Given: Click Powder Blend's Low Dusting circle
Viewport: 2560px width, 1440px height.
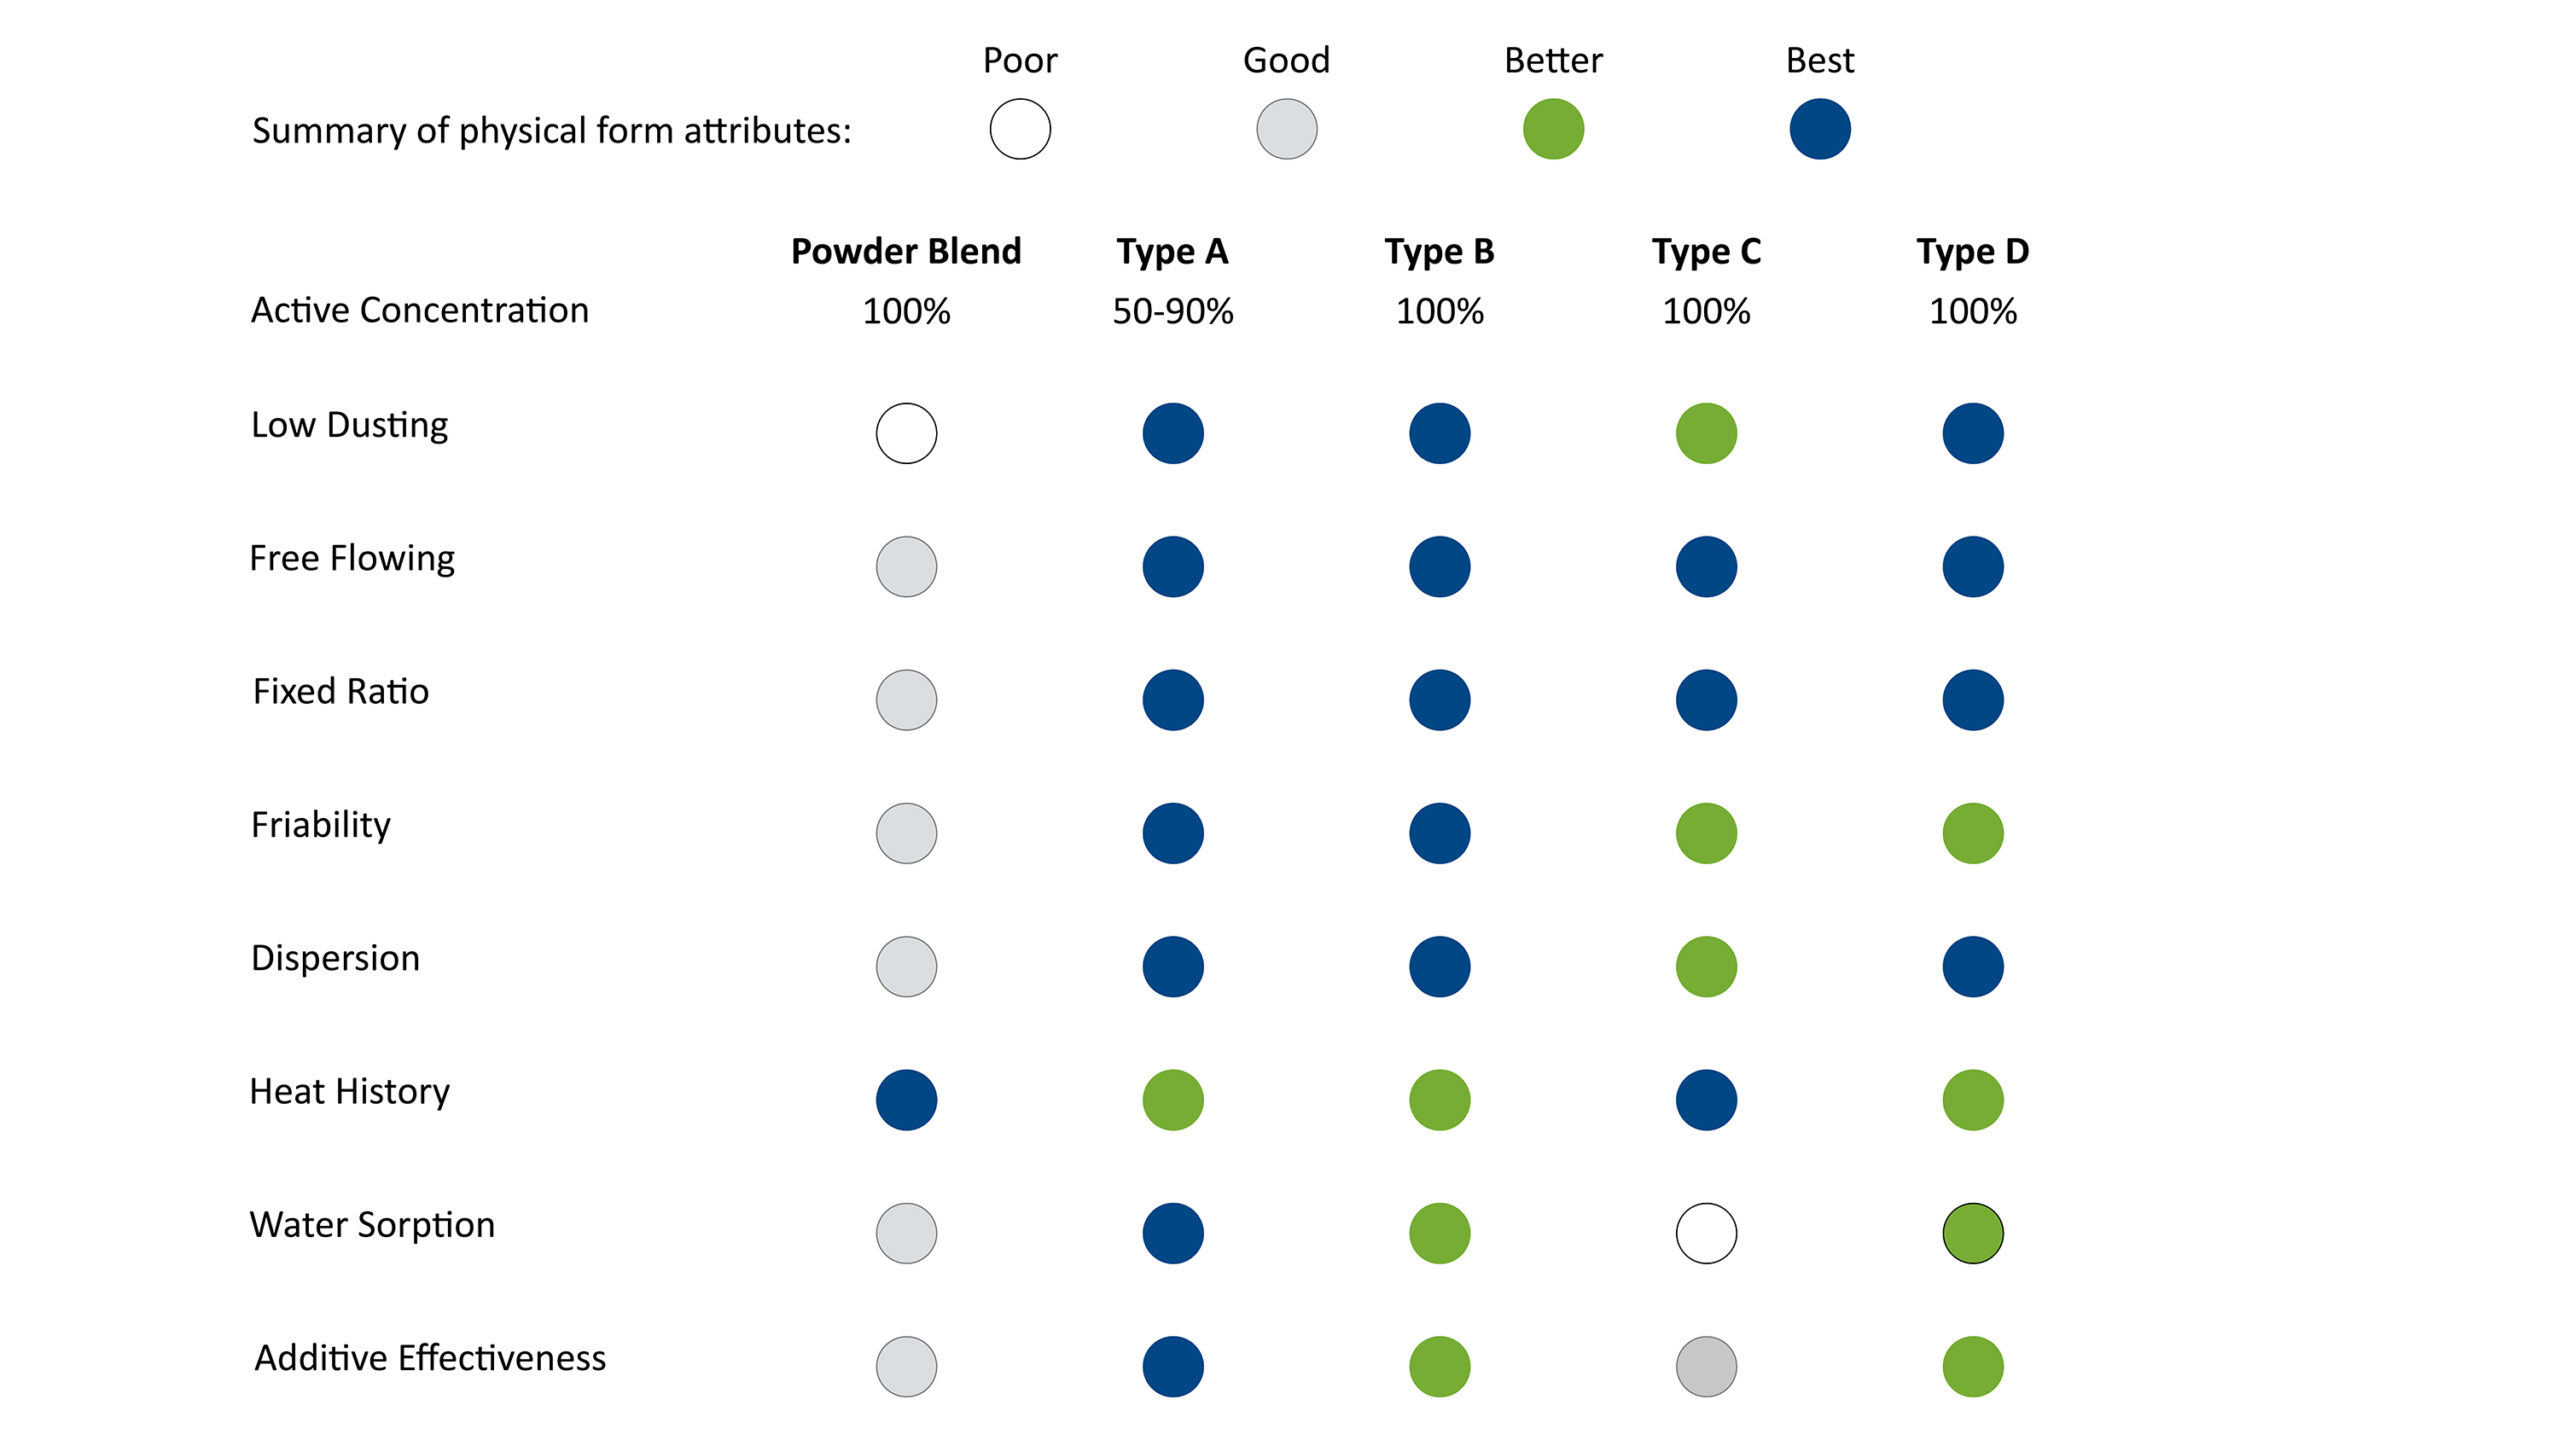Looking at the screenshot, I should pos(906,433).
